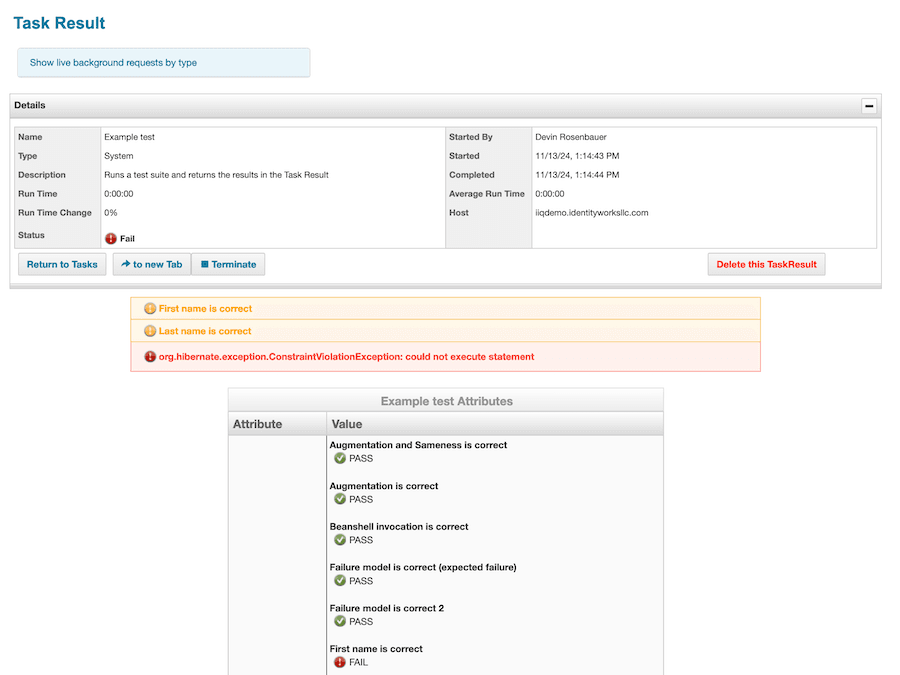Click PASS check icon under Augmentation is correct

[x=340, y=499]
